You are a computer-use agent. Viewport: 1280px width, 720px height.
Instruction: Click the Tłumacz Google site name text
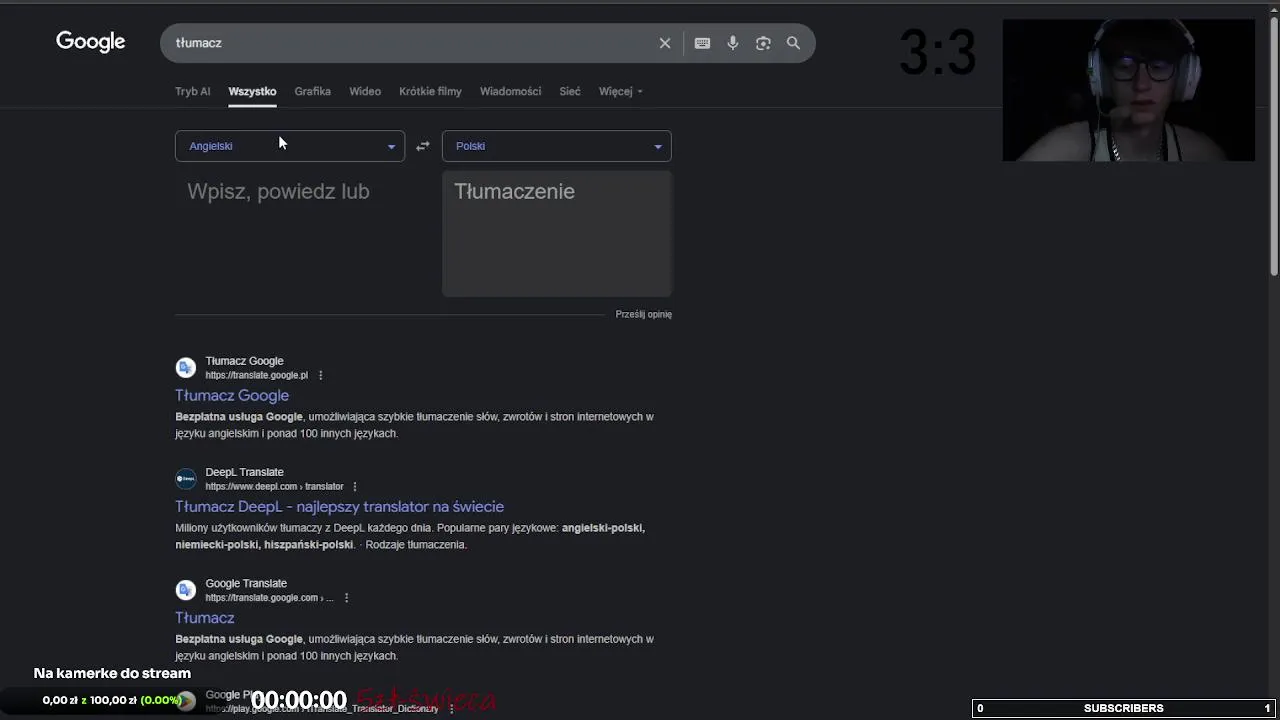pos(244,361)
